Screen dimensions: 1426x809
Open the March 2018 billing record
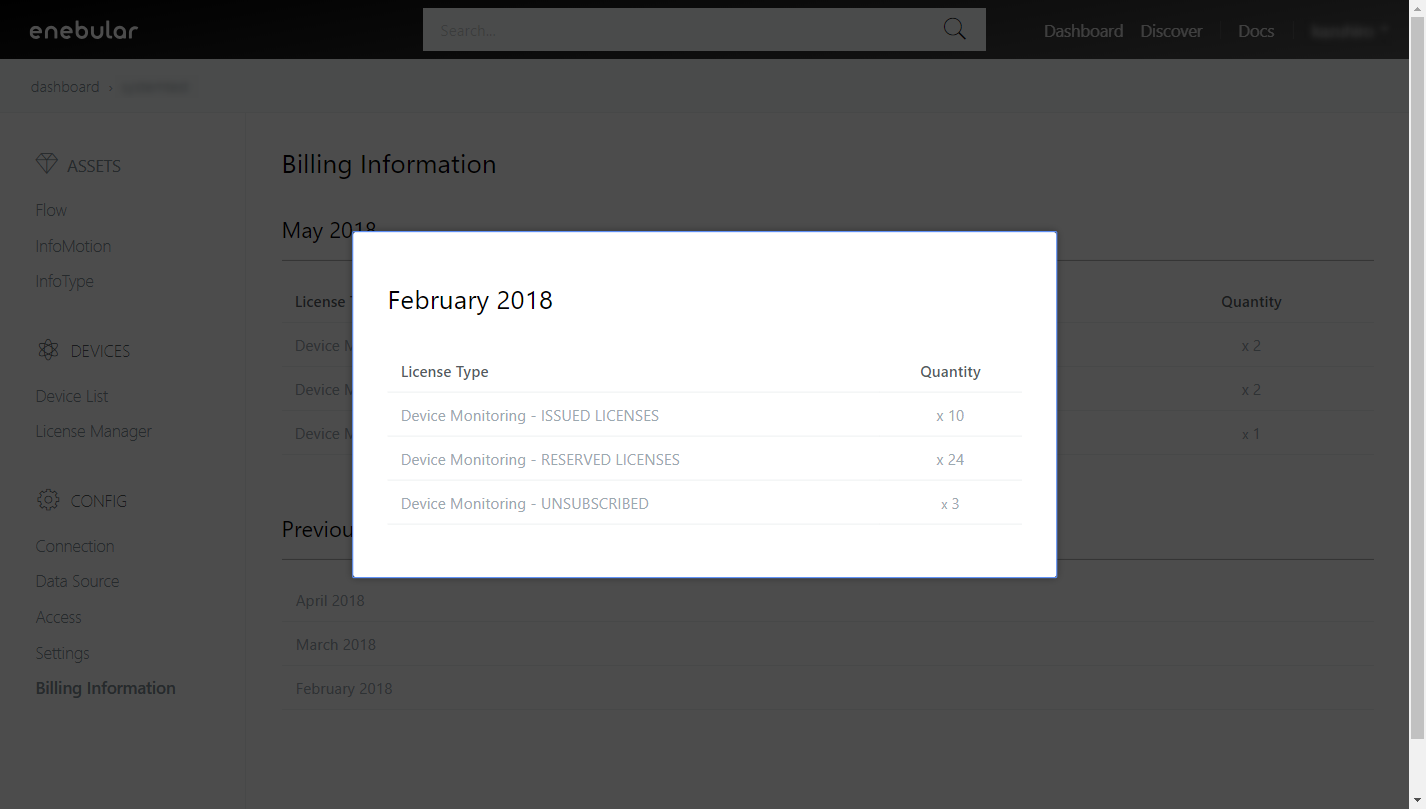pyautogui.click(x=336, y=644)
